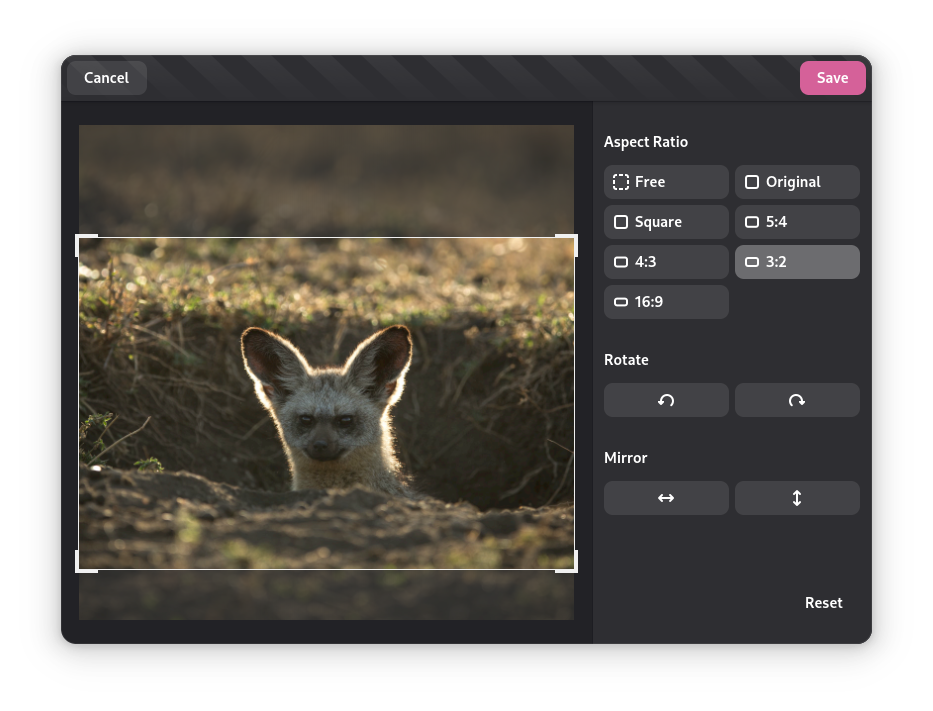Click inside the crop selection area

coord(326,403)
